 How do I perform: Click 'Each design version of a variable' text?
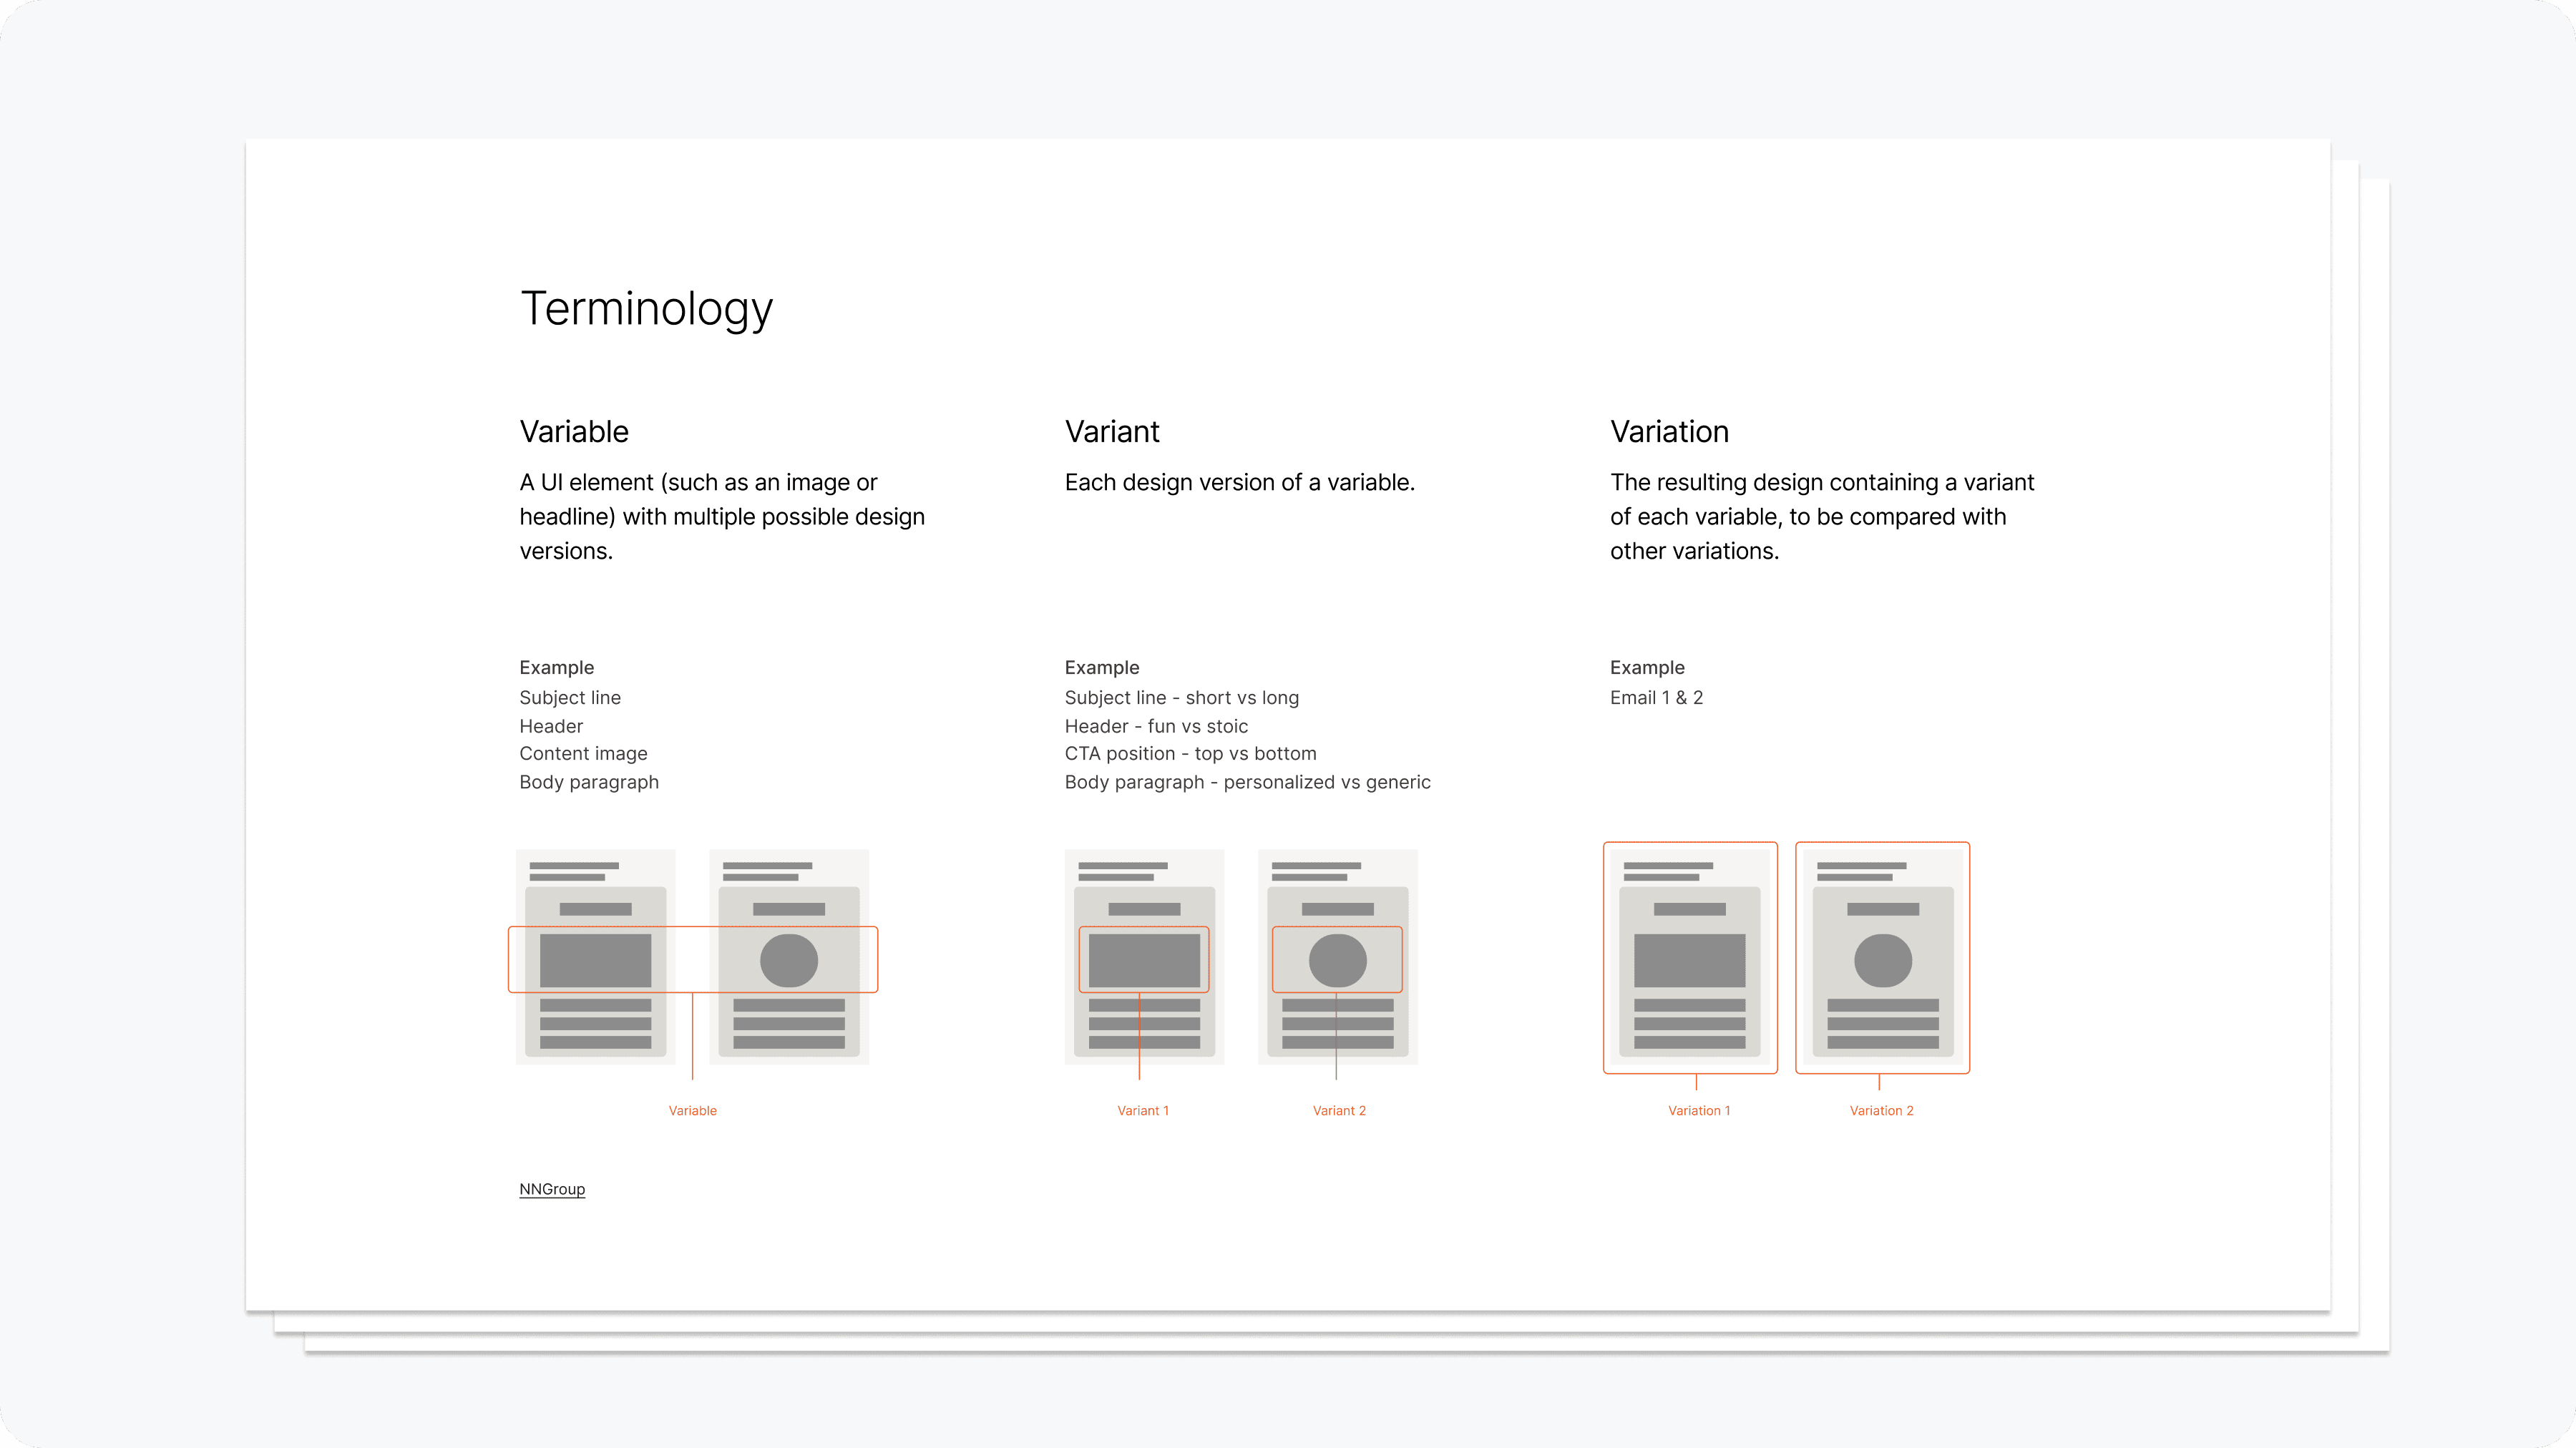pos(1239,482)
